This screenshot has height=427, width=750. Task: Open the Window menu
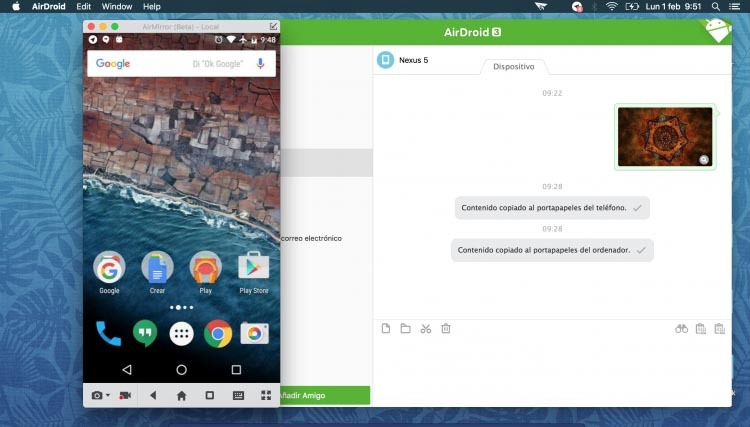[x=117, y=7]
